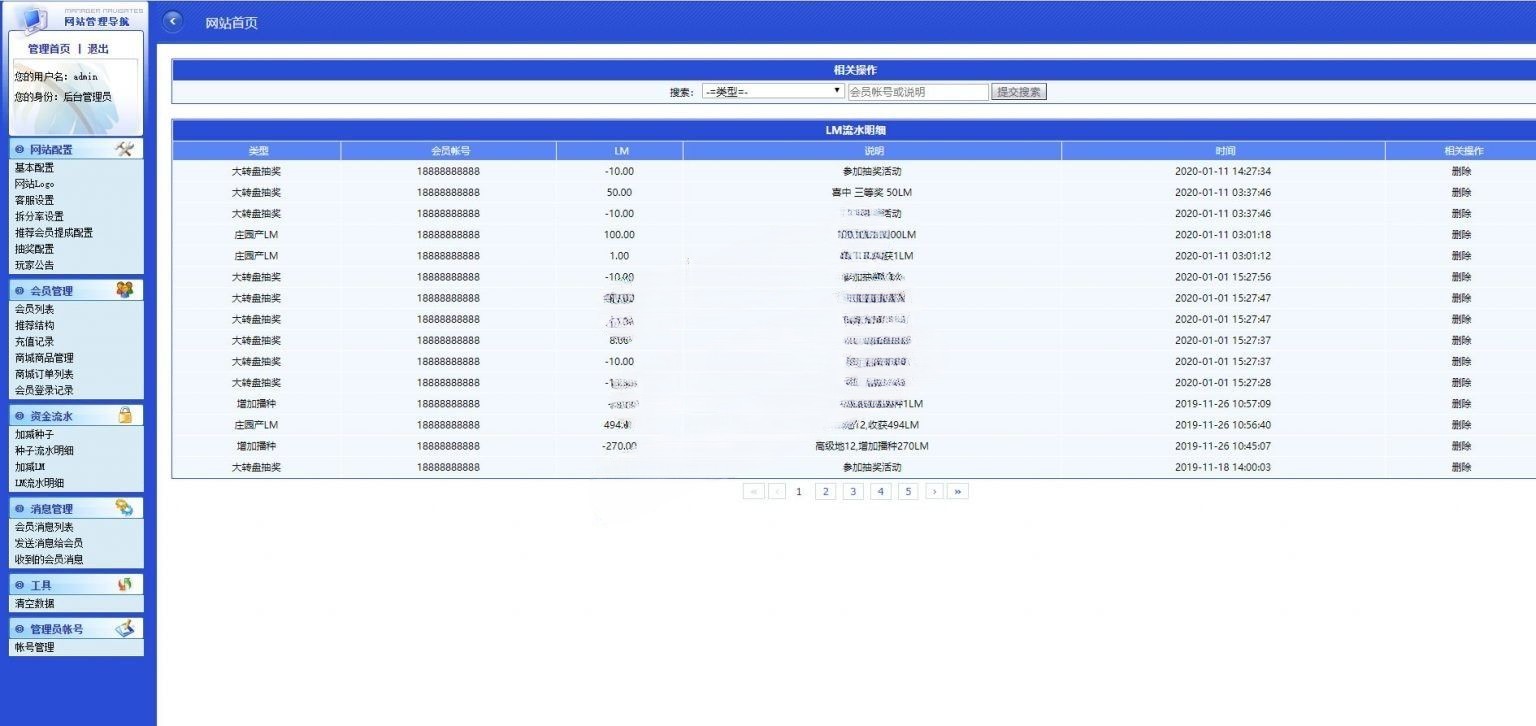Click the messaging icon next to 消息管理

(124, 507)
